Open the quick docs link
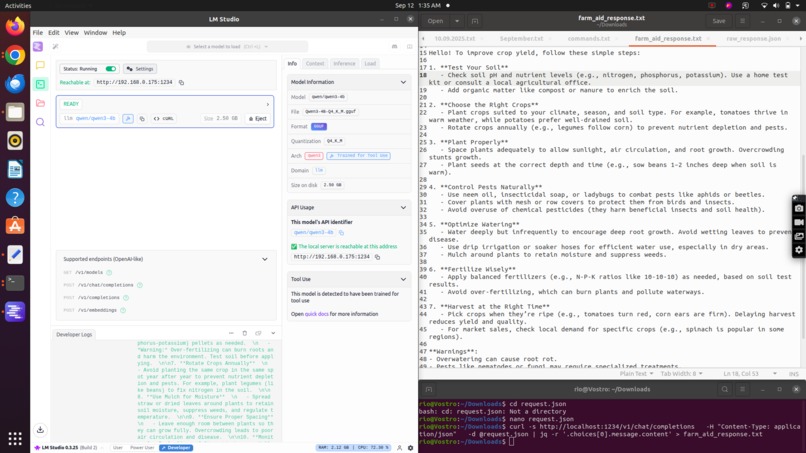806x453 pixels. [317, 314]
